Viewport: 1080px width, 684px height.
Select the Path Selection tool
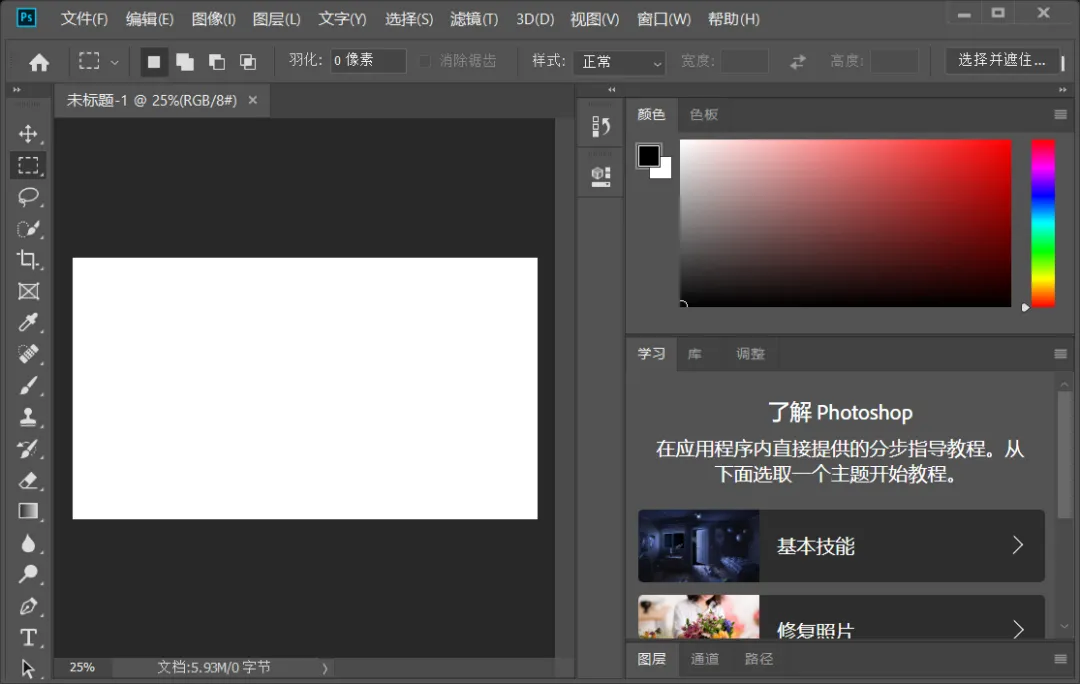(28, 669)
